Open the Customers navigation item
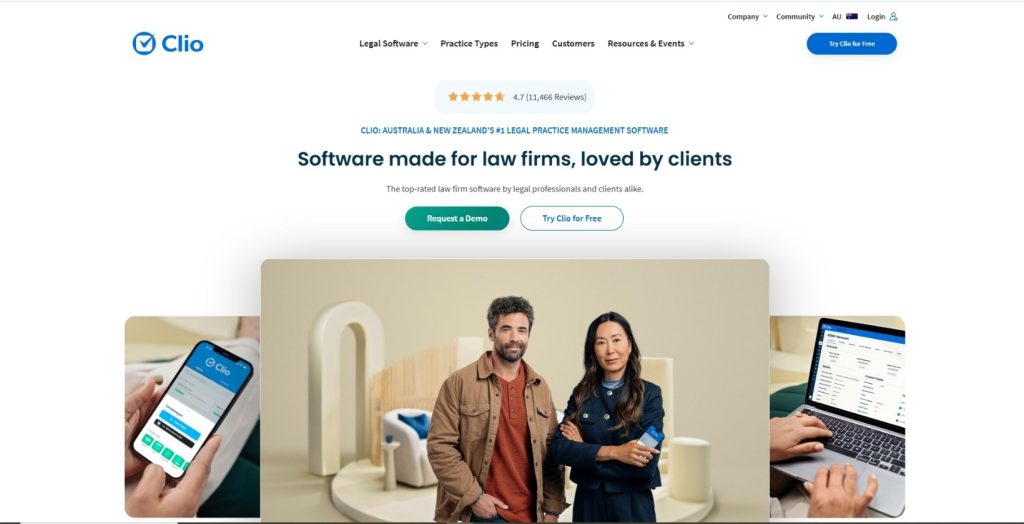This screenshot has width=1024, height=524. pos(573,44)
